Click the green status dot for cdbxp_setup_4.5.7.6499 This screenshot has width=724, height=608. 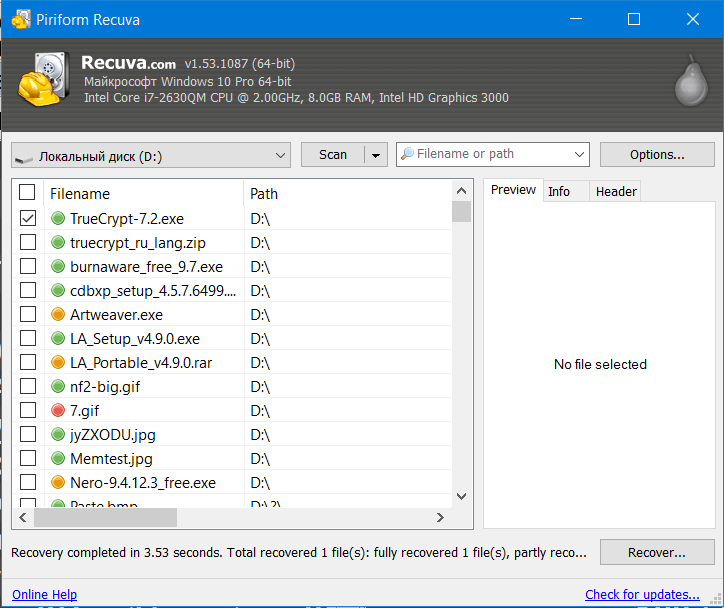[58, 290]
